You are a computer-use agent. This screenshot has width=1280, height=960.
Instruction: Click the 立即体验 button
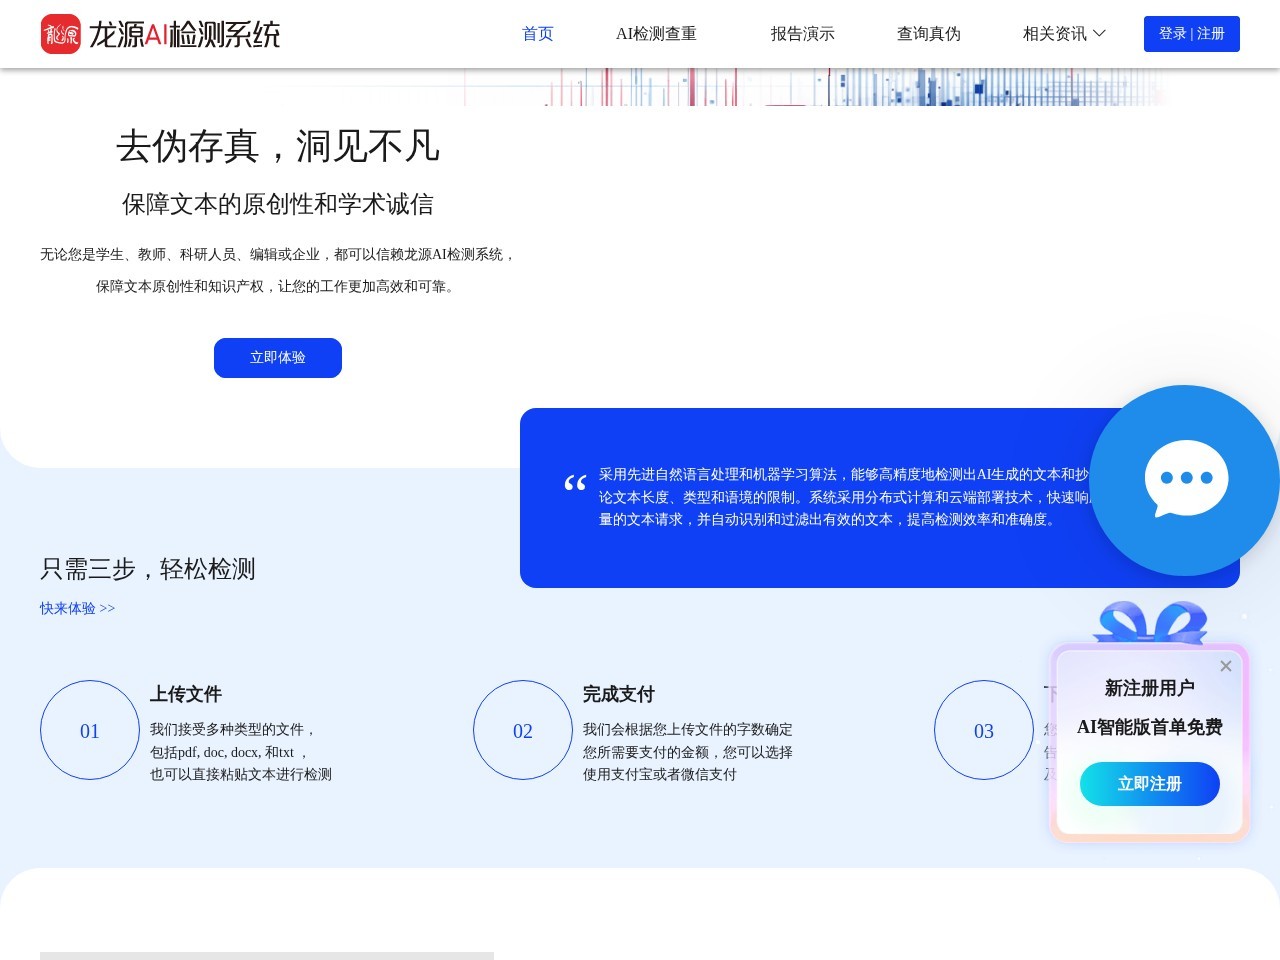[278, 357]
